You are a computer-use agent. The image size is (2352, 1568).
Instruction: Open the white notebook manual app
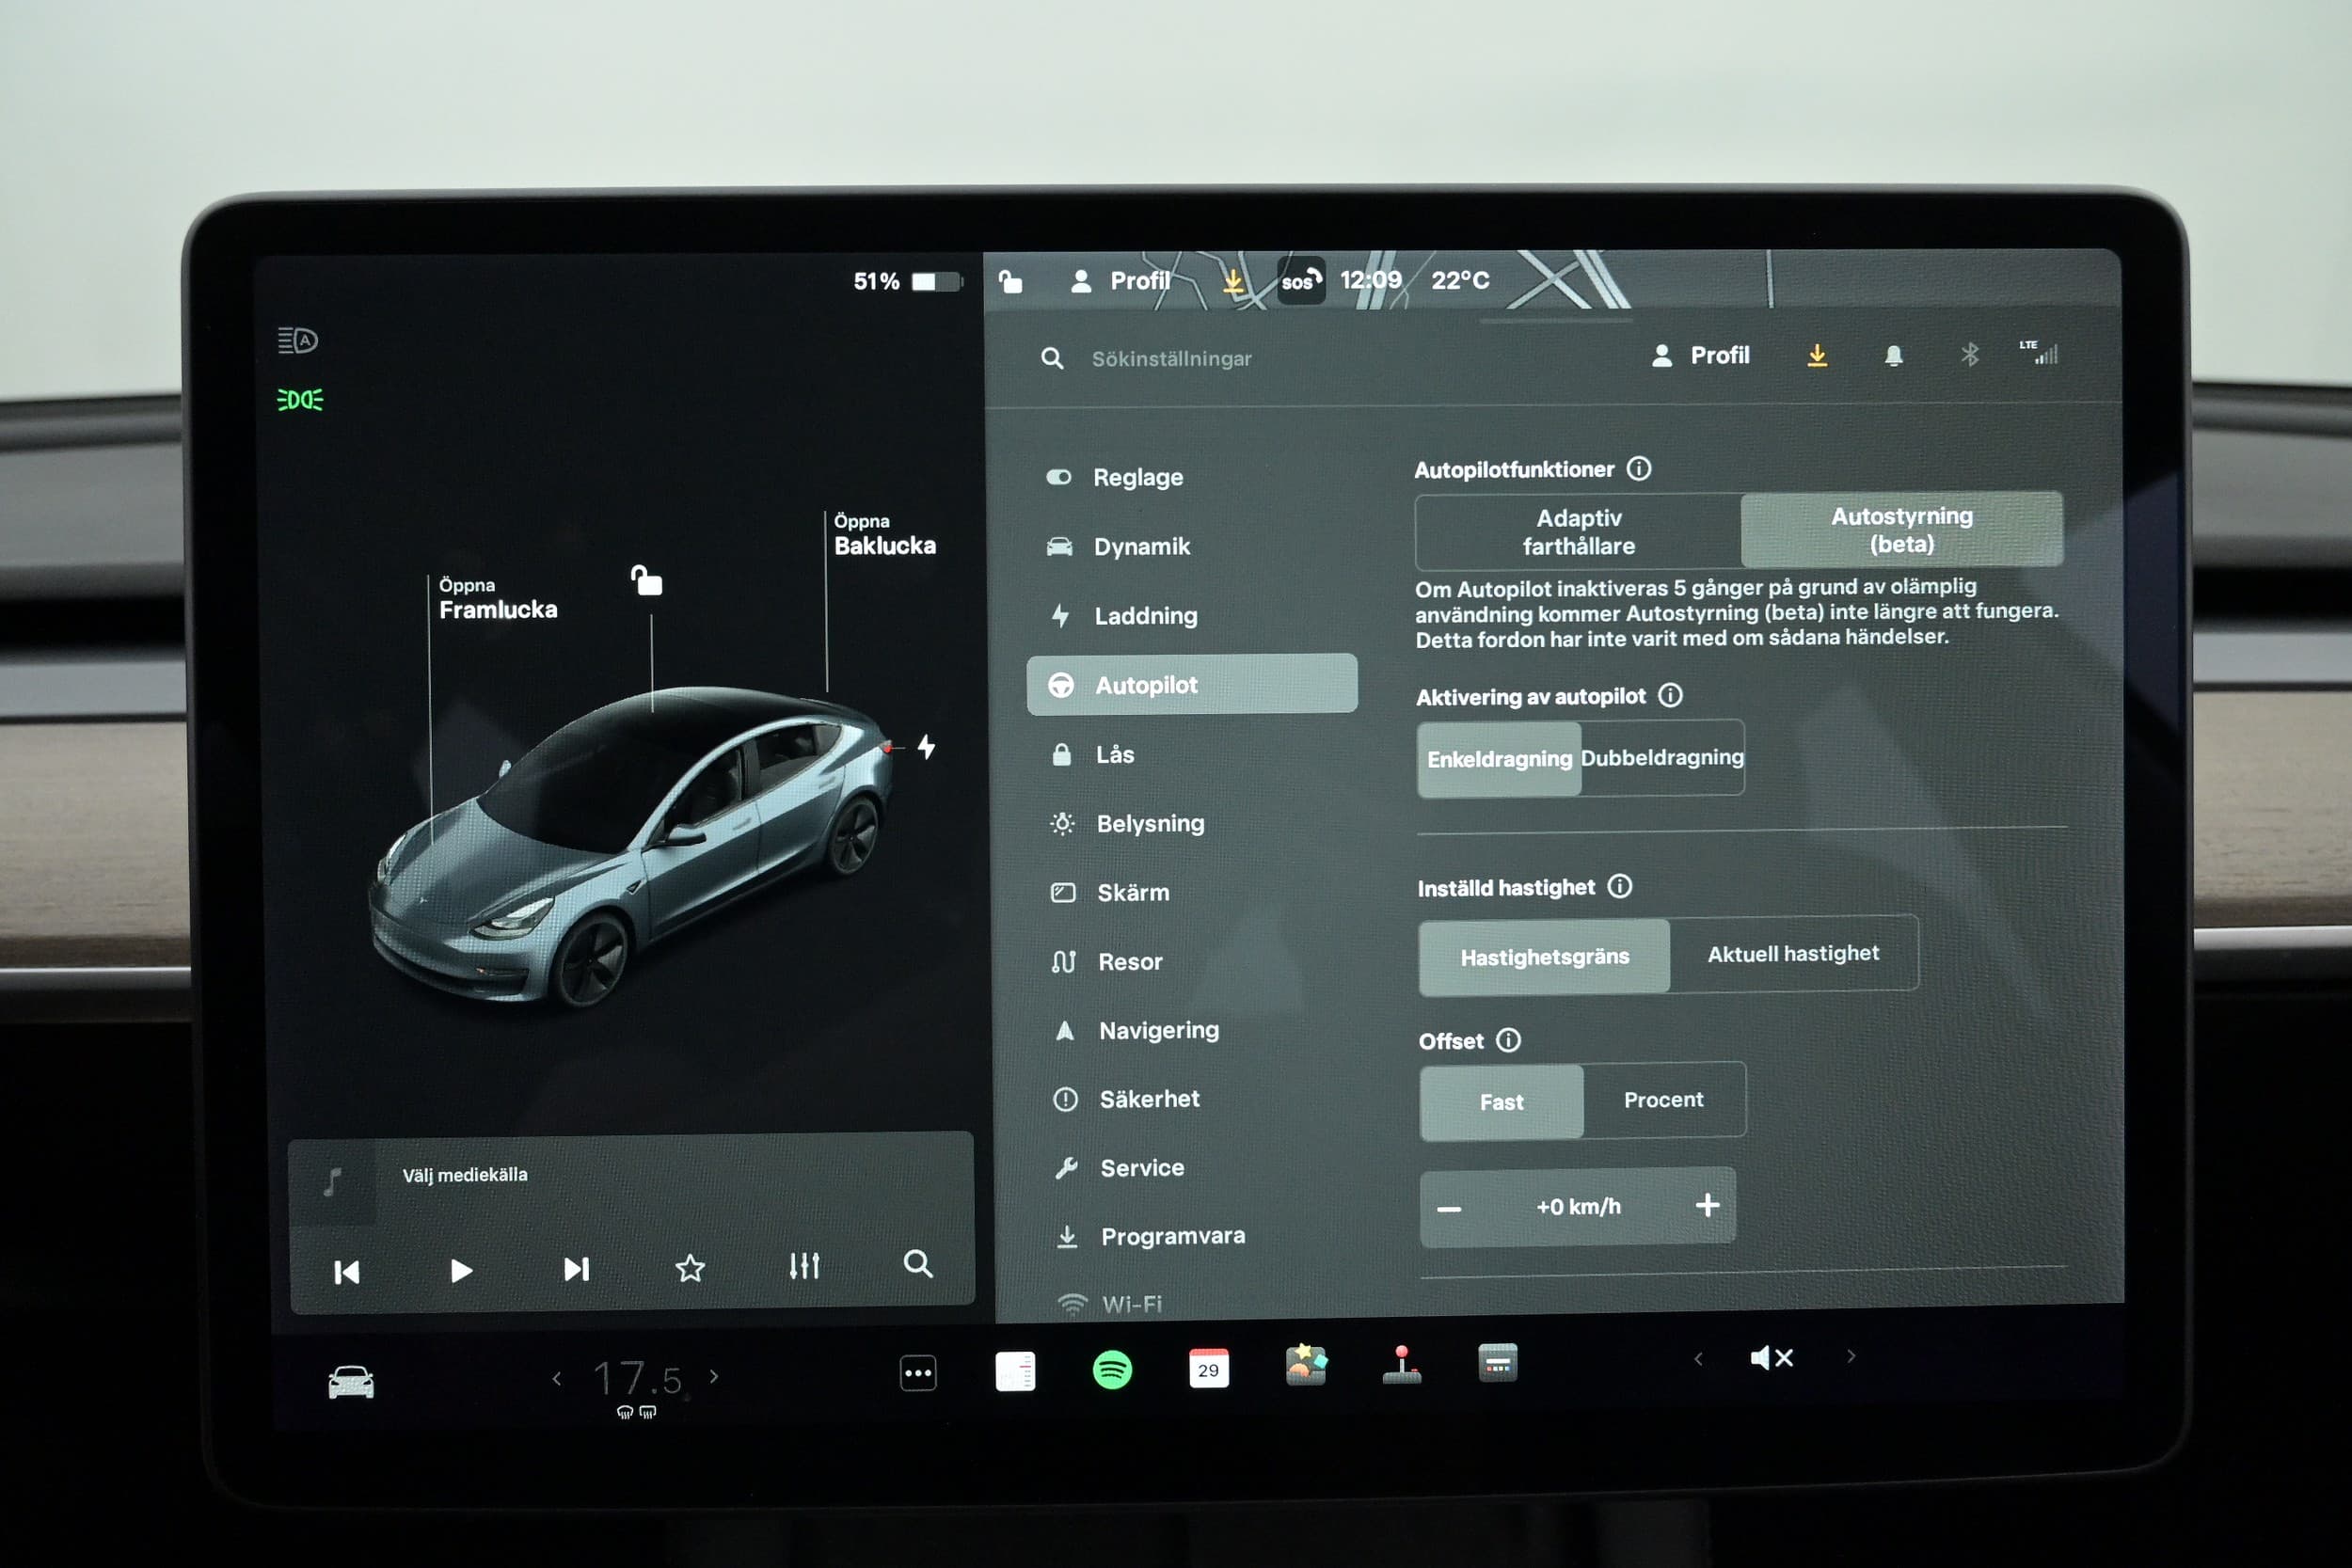pyautogui.click(x=1015, y=1372)
